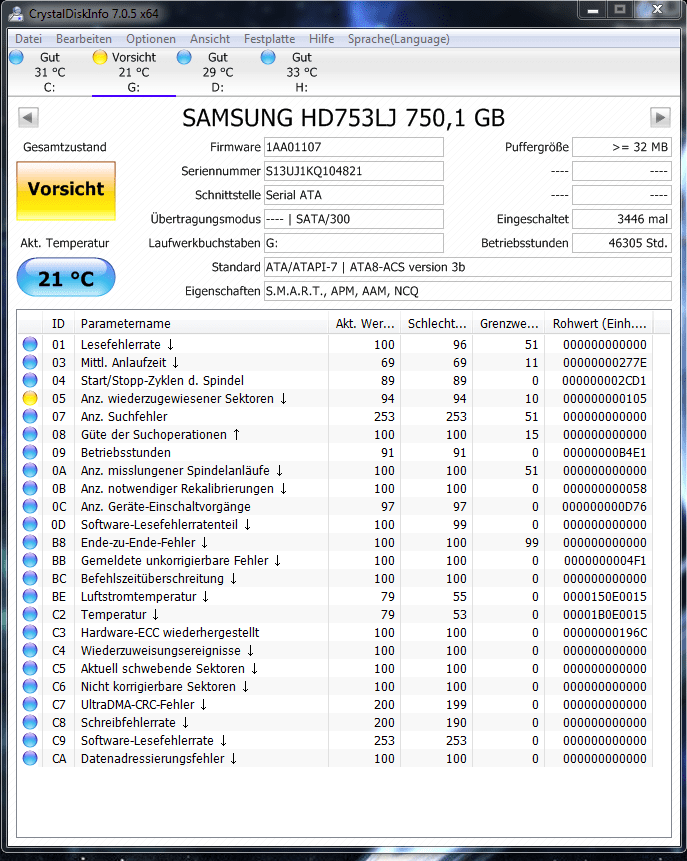Click the status icon for row 0A

[x=30, y=470]
